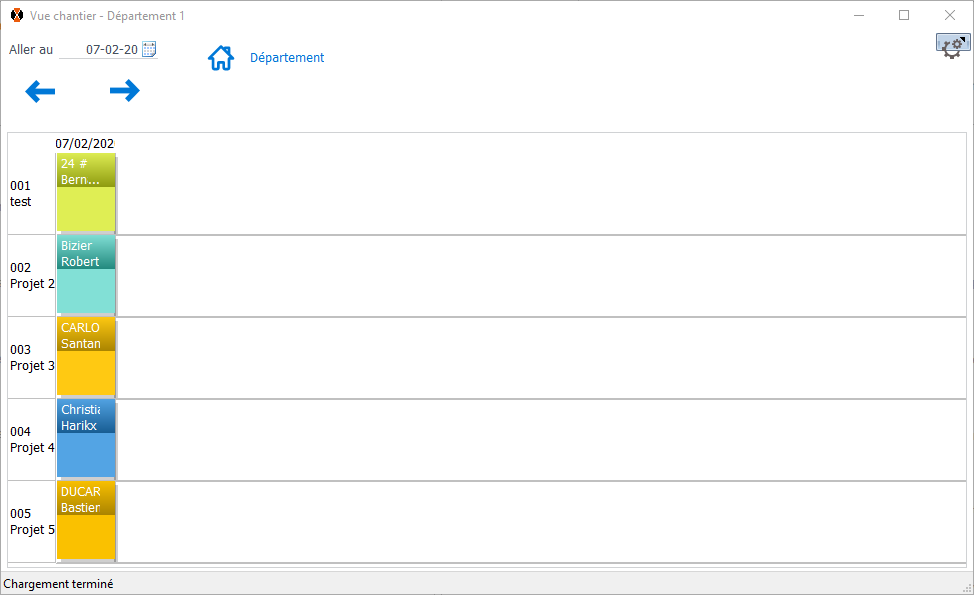Open the calendar date picker
The height and width of the screenshot is (595, 974).
tap(150, 49)
